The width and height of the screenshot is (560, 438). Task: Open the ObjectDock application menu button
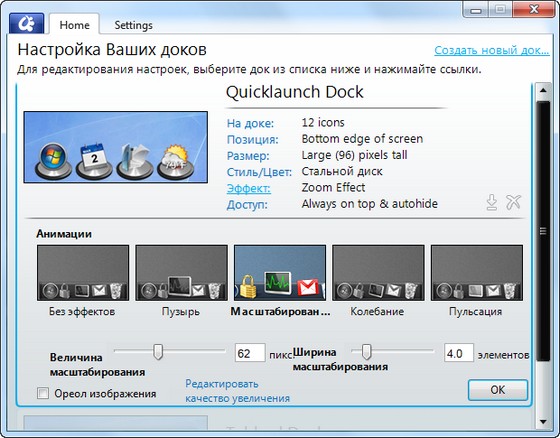pos(26,24)
